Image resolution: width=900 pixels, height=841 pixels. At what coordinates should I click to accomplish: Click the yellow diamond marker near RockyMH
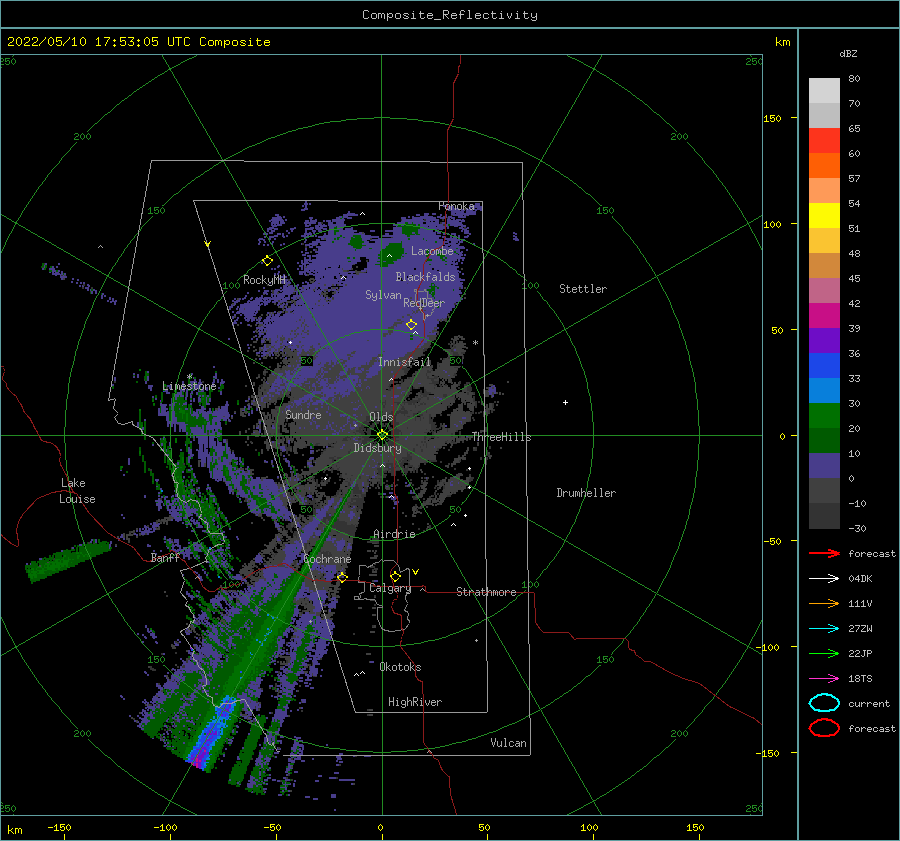coord(267,261)
